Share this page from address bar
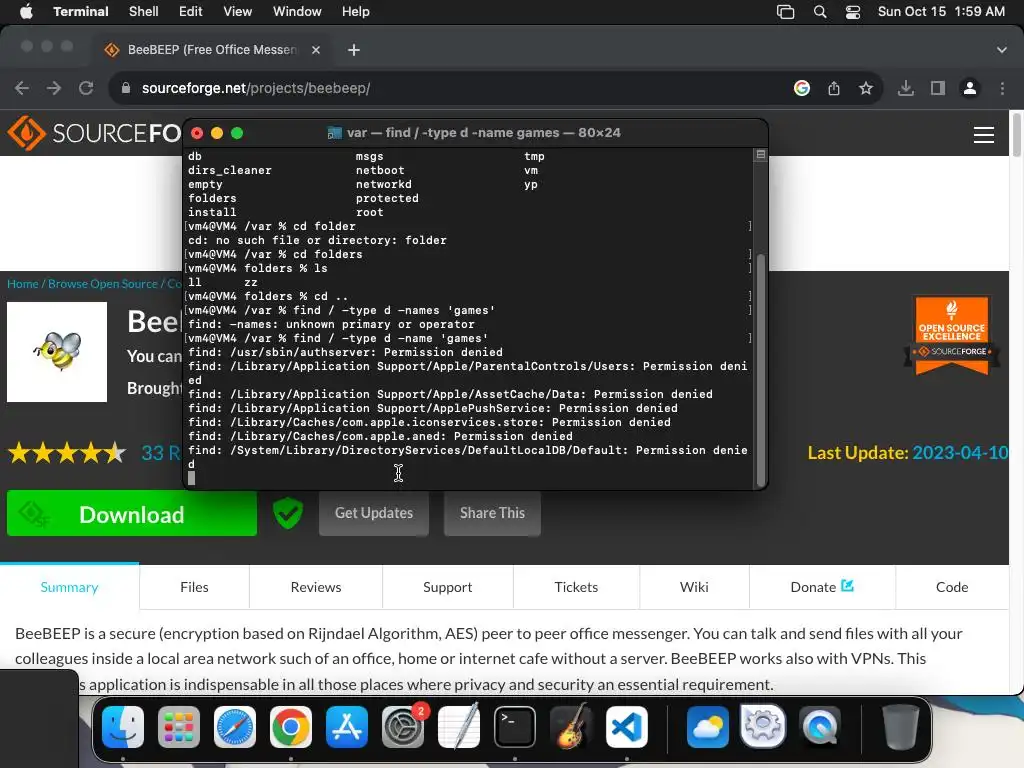 (833, 88)
